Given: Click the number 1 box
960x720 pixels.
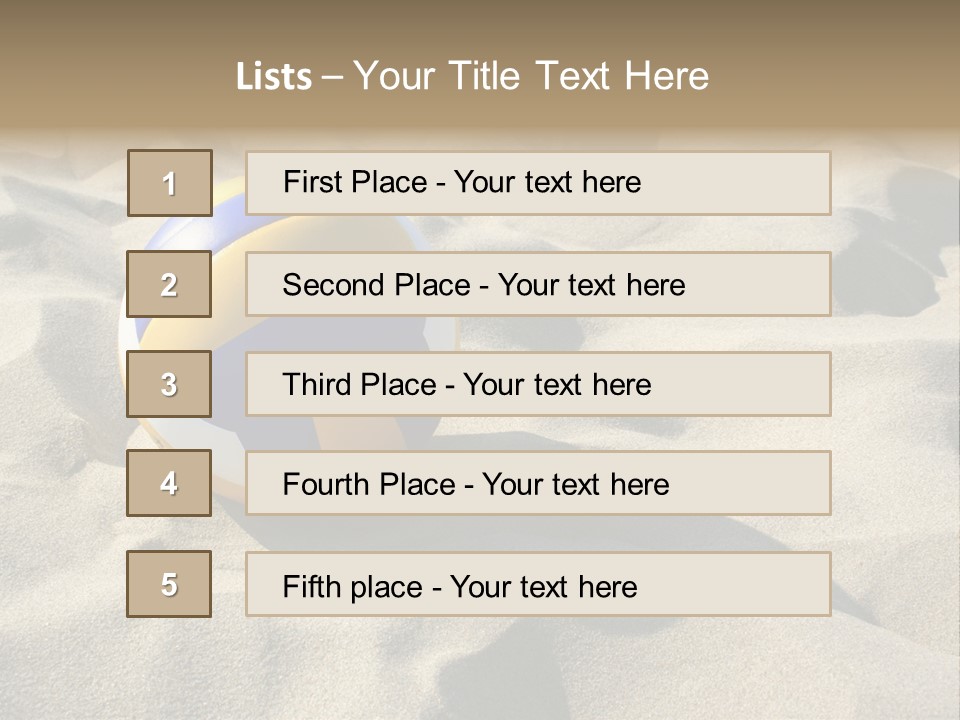Looking at the screenshot, I should click(170, 183).
